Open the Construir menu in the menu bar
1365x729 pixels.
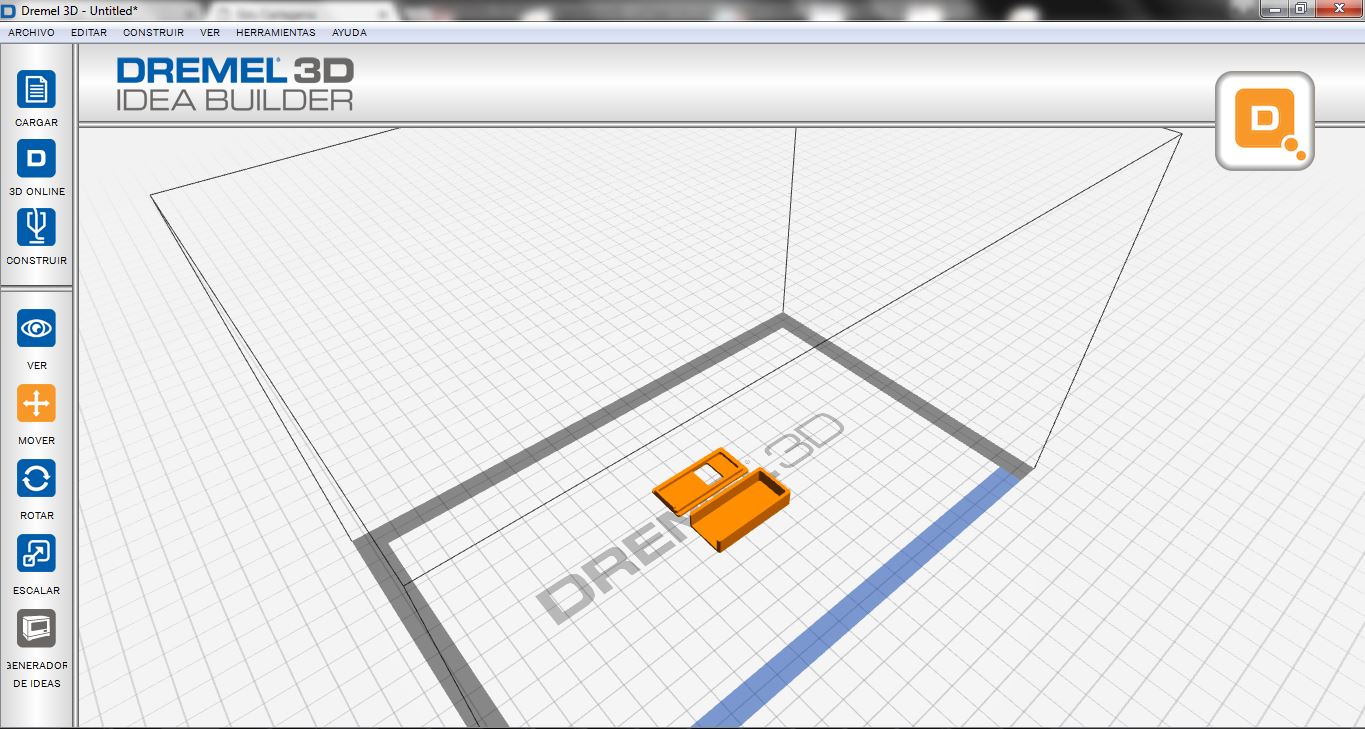153,32
